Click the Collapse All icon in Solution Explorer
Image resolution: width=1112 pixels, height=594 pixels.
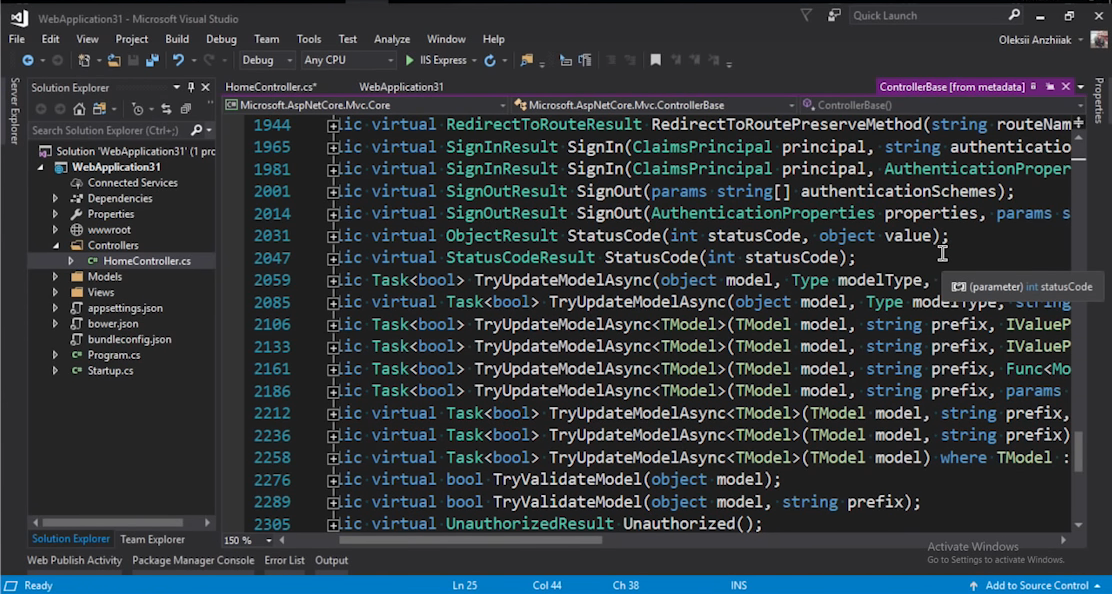[186, 109]
